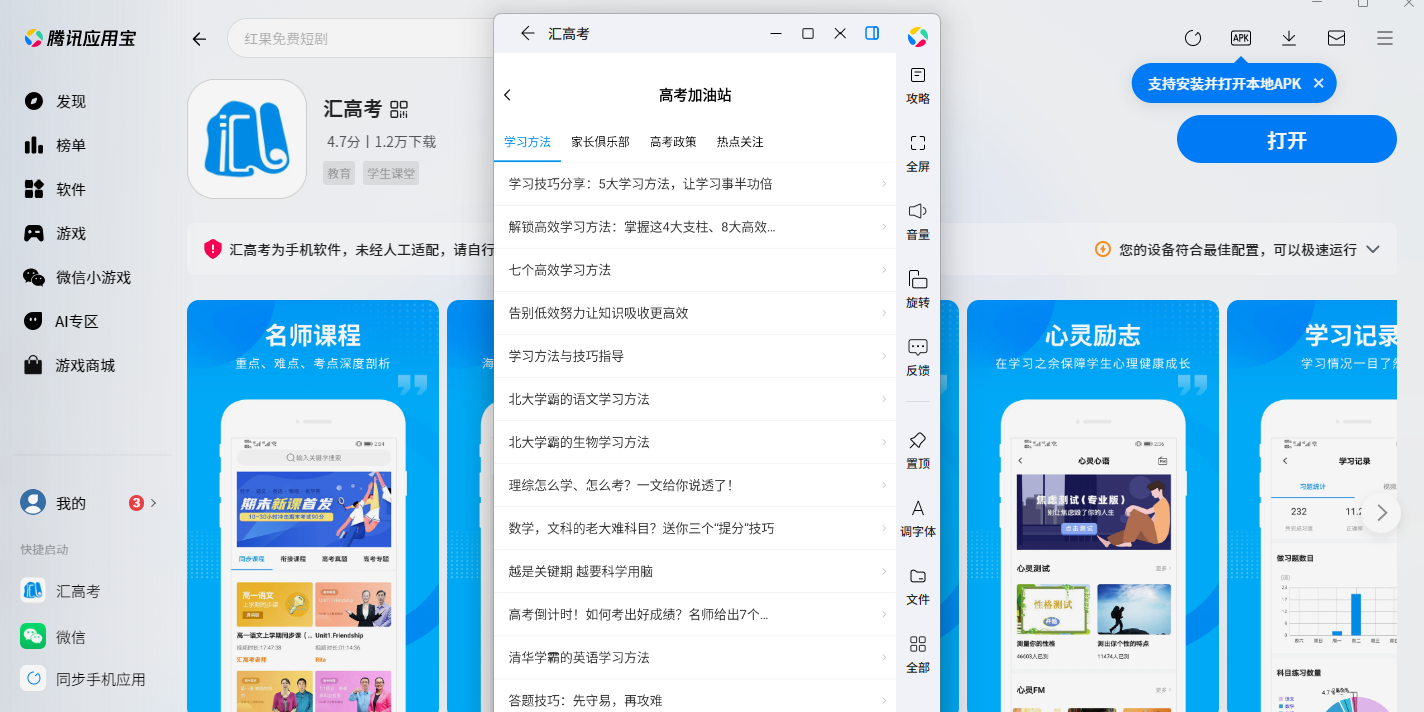This screenshot has height=712, width=1424.
Task: Click the 腾讯应用宝 logo
Action: (80, 39)
